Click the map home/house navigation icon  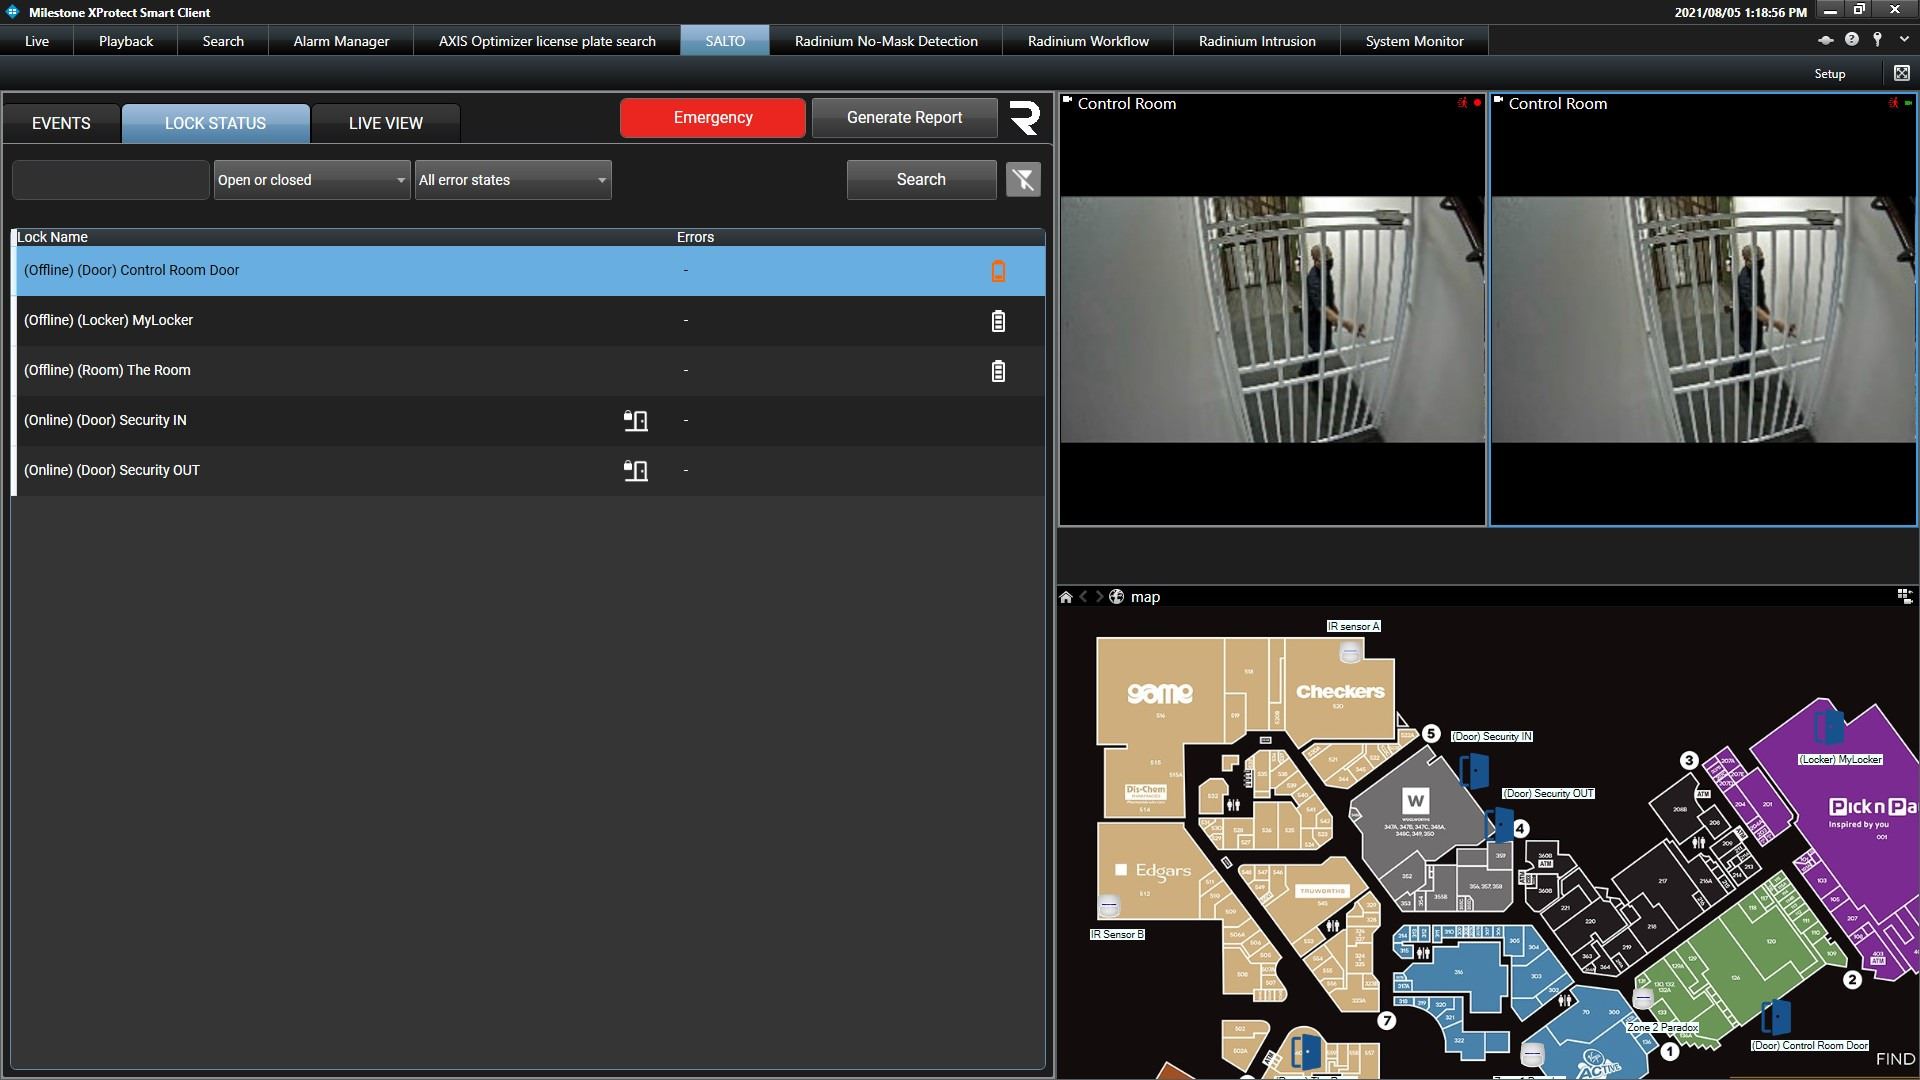pos(1067,596)
